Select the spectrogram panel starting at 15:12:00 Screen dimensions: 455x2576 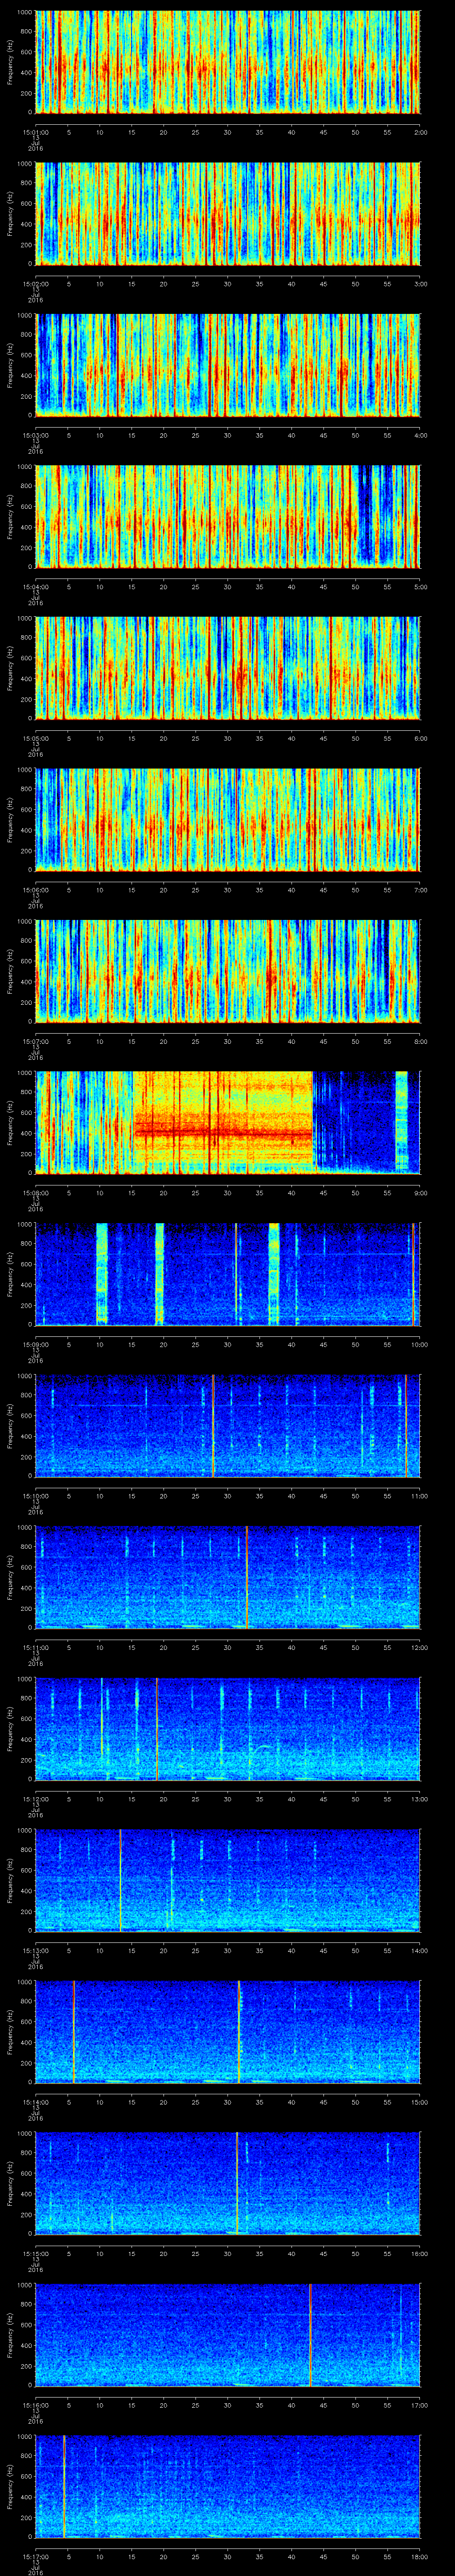point(227,1728)
